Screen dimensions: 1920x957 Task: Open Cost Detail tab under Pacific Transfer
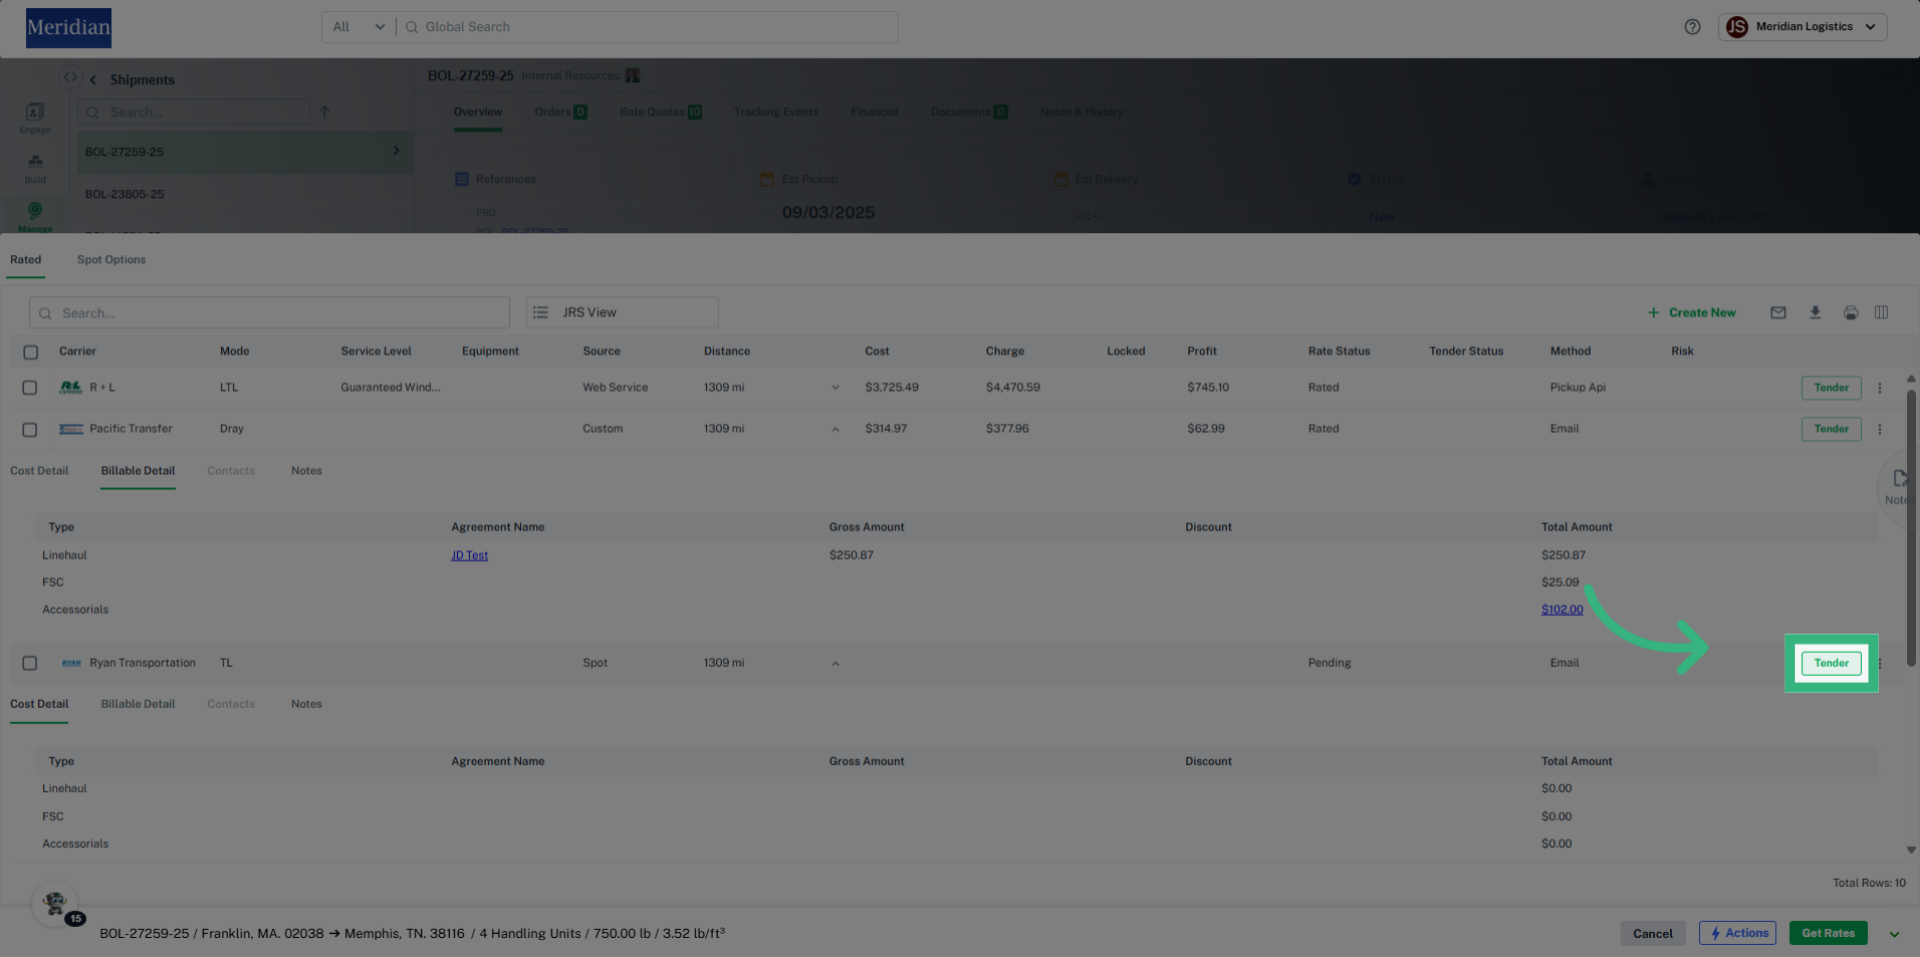pos(39,471)
